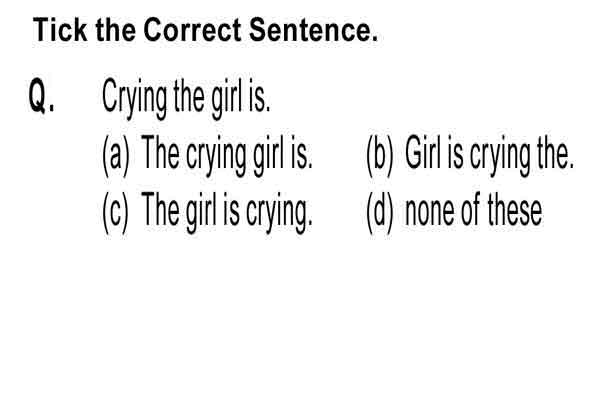
Task: Click the (c) option label
Action: coord(116,212)
